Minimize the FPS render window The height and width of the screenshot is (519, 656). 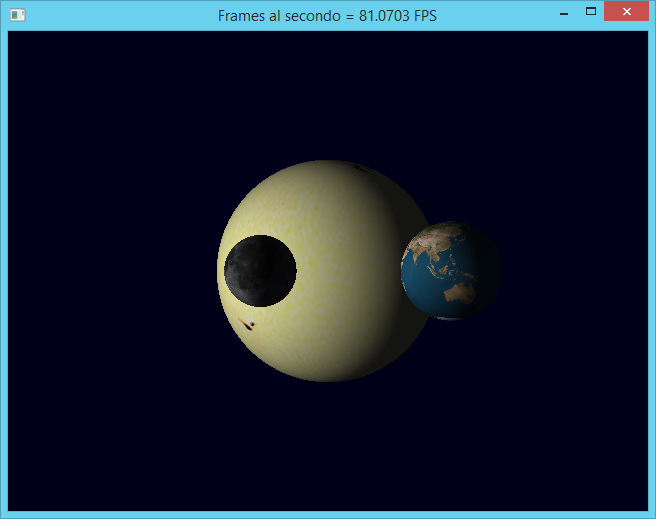coord(564,13)
